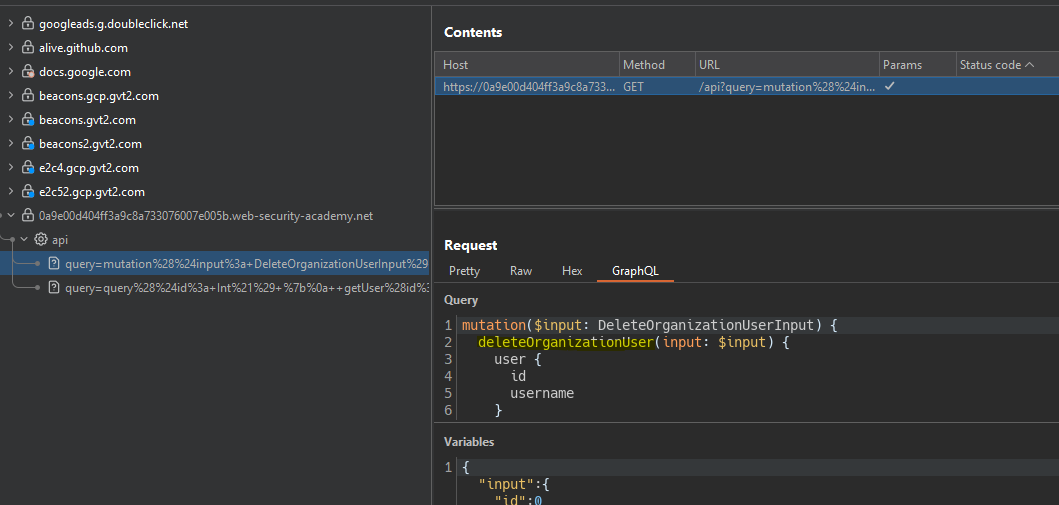This screenshot has width=1059, height=505.
Task: Show the Hex request view
Action: [572, 271]
